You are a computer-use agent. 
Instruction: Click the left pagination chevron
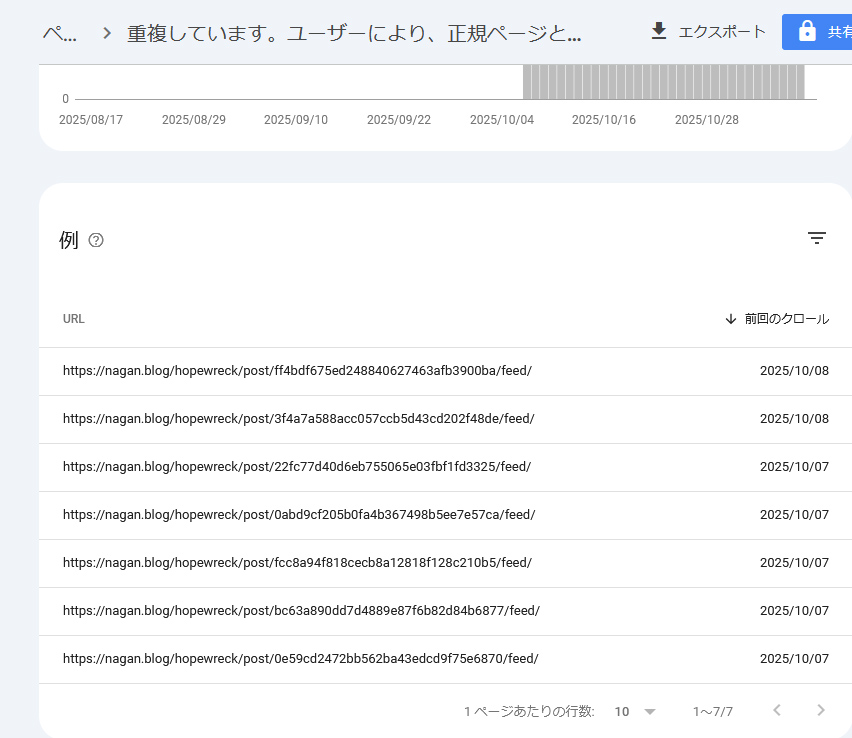coord(776,711)
